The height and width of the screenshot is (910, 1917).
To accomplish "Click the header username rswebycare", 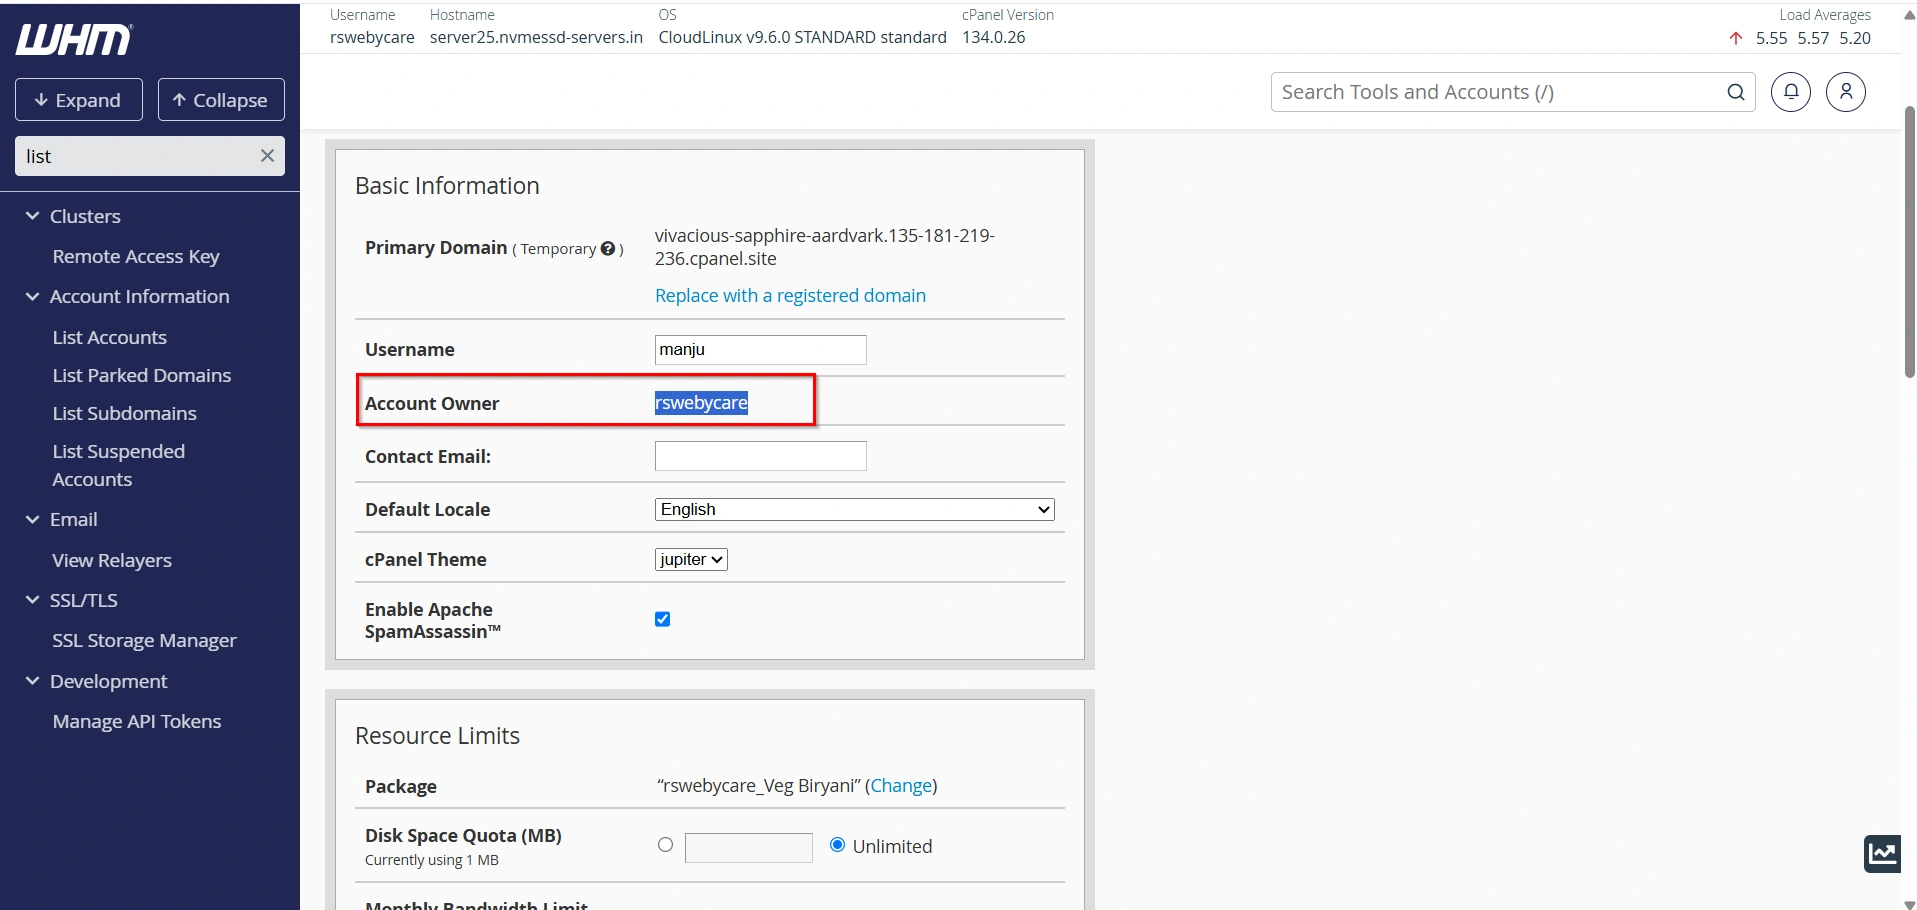I will [x=372, y=37].
